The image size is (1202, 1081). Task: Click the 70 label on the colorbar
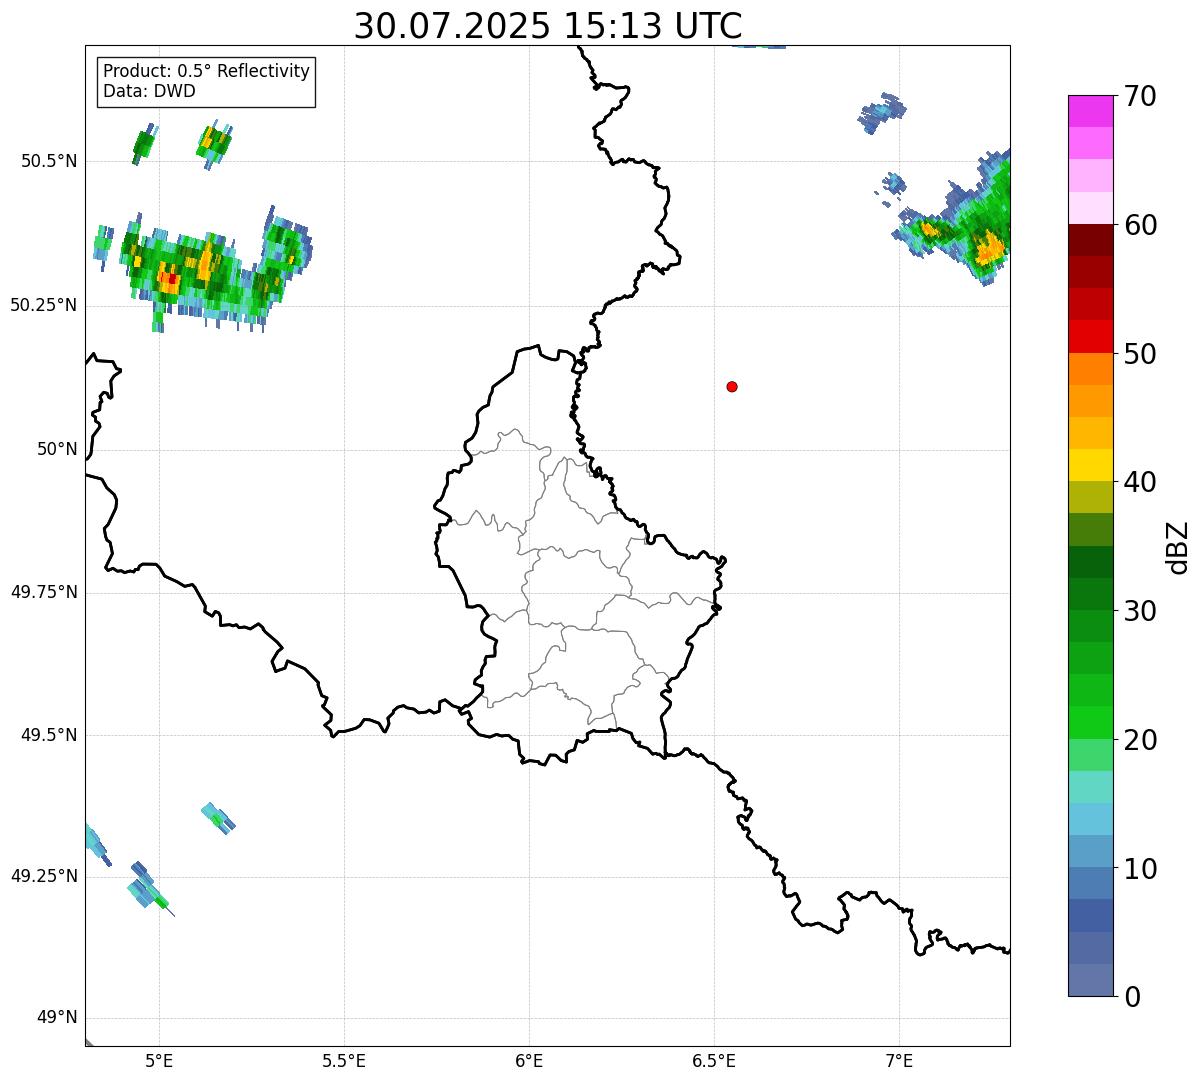click(1140, 97)
